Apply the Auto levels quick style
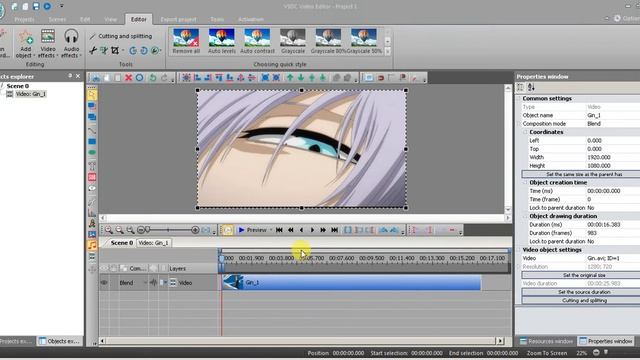 222,41
